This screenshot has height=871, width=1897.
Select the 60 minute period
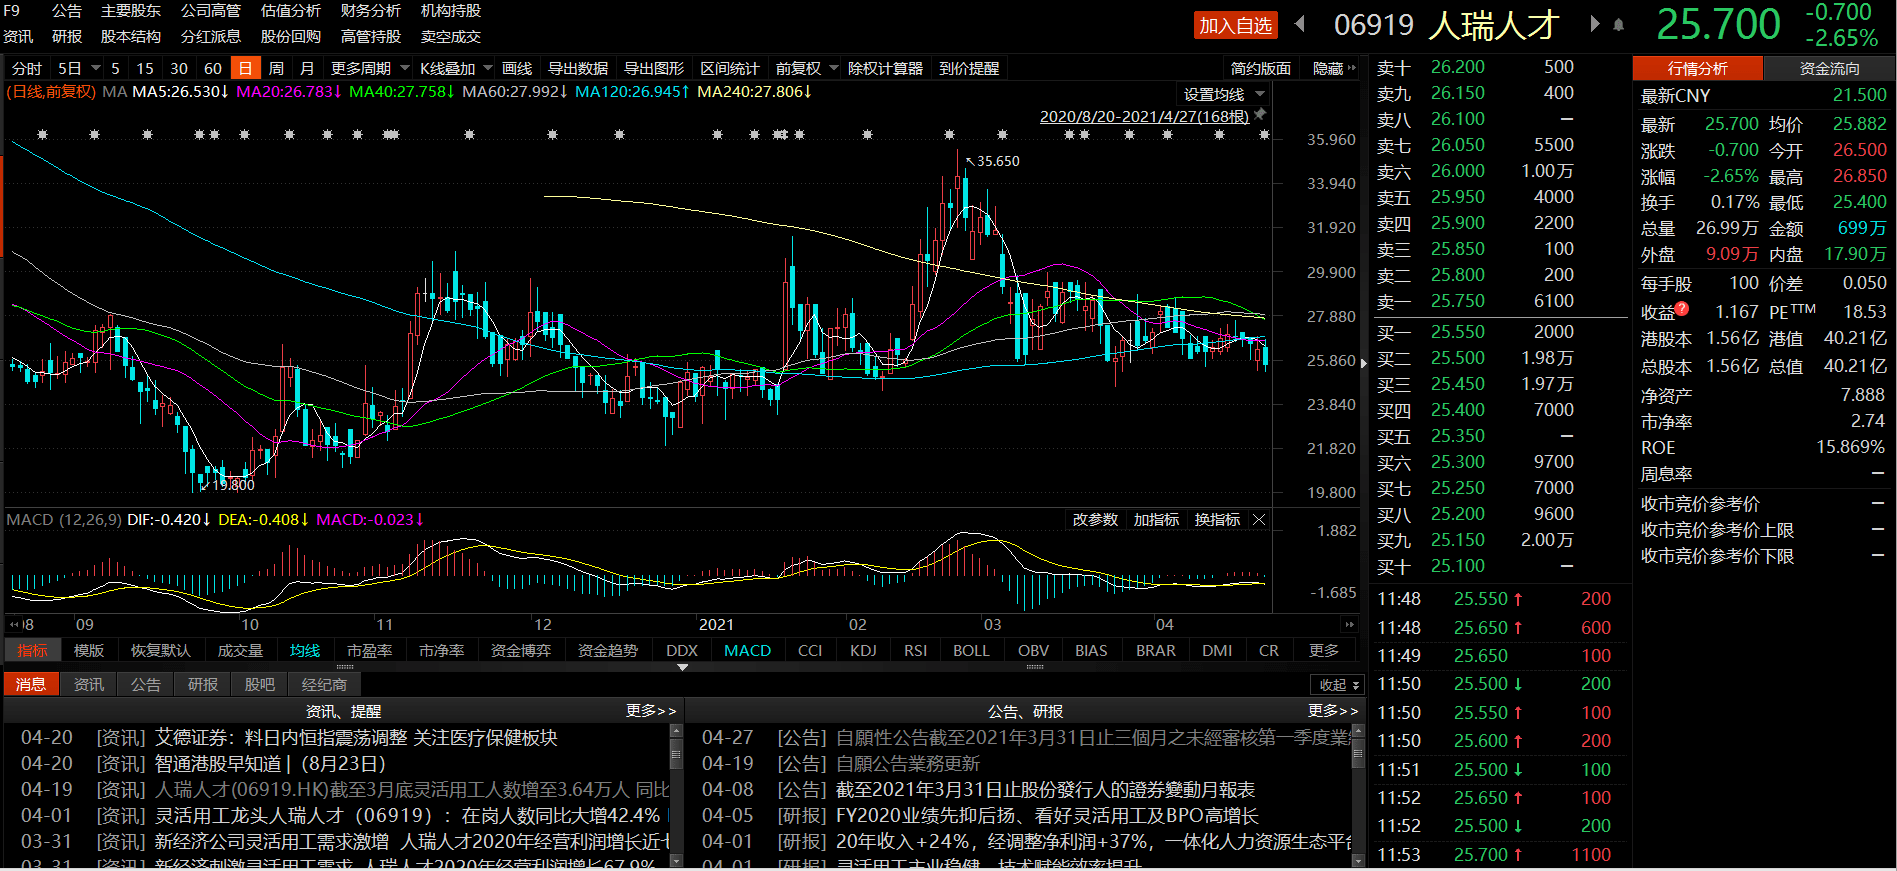(x=212, y=68)
